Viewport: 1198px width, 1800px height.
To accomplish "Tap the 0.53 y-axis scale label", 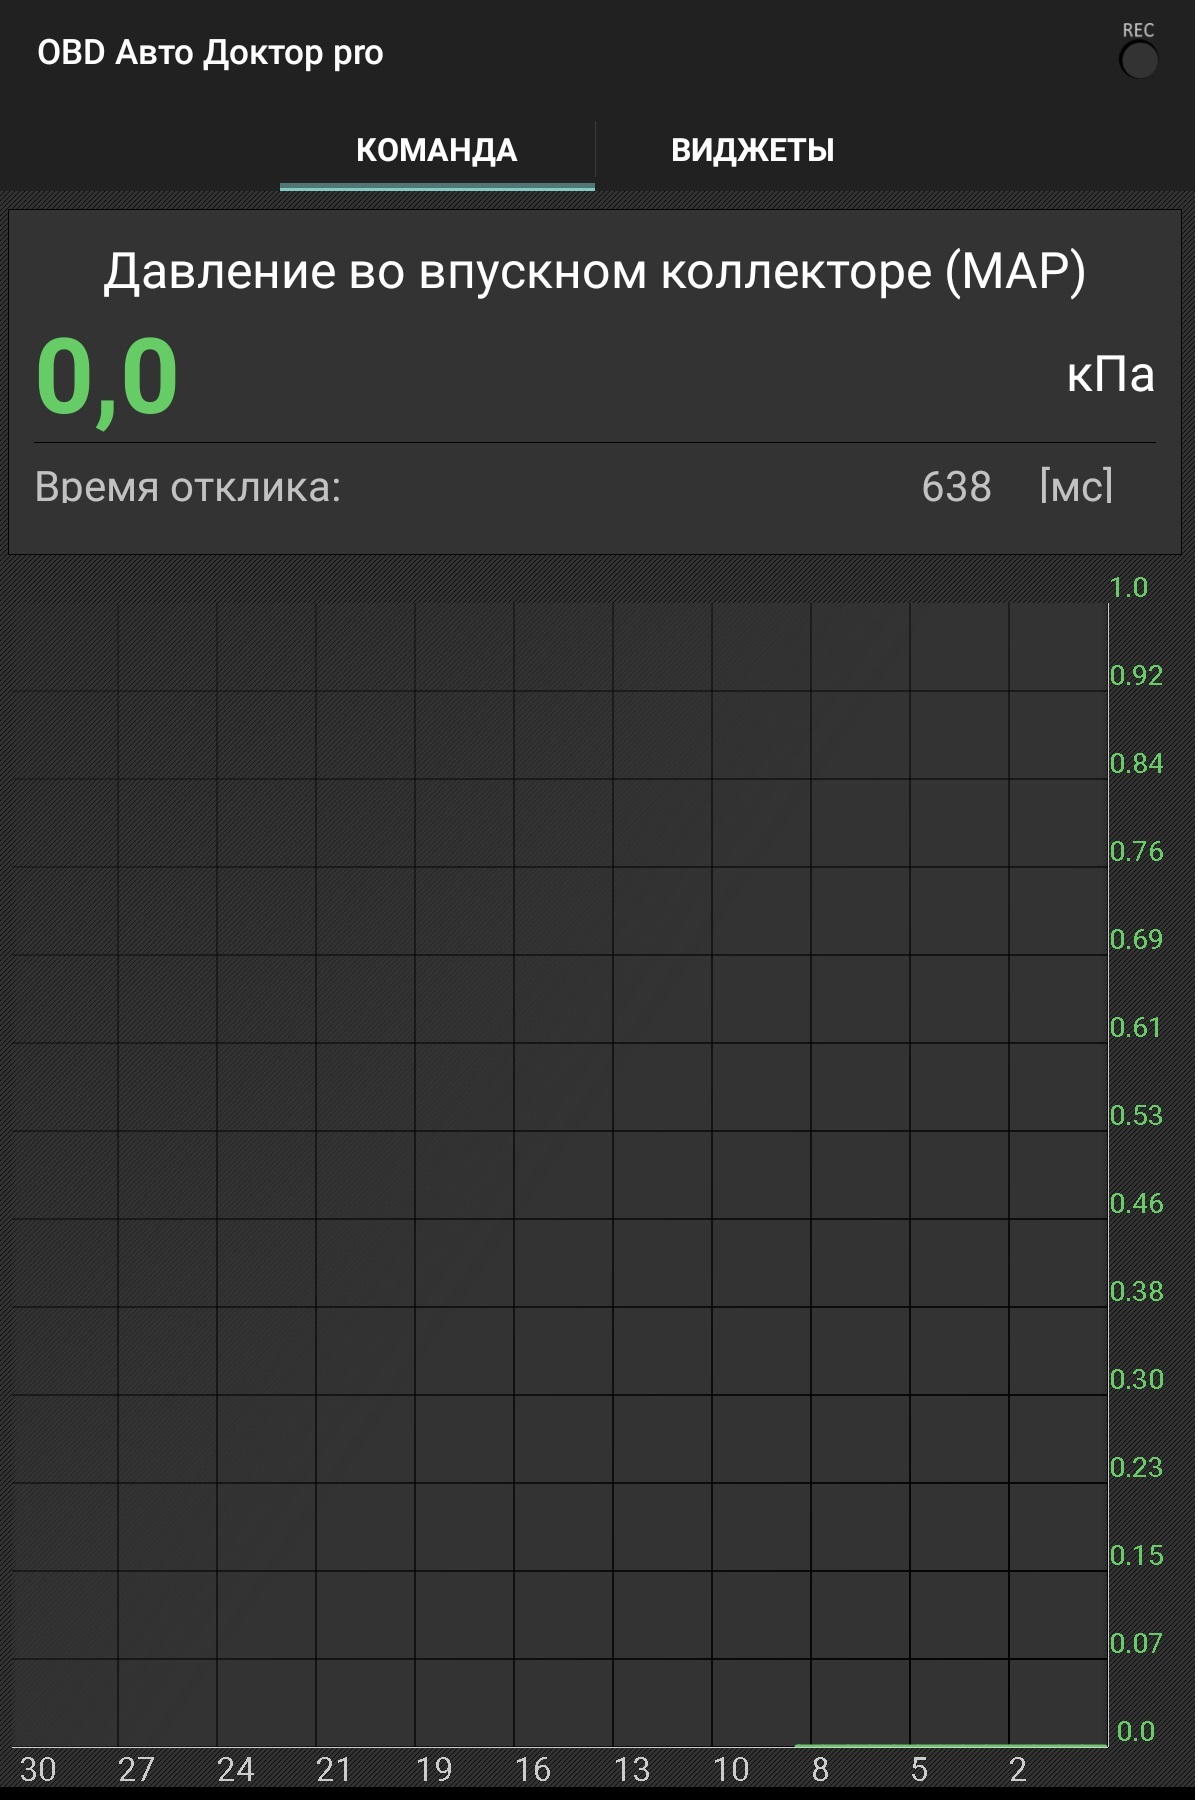I will click(x=1136, y=1116).
